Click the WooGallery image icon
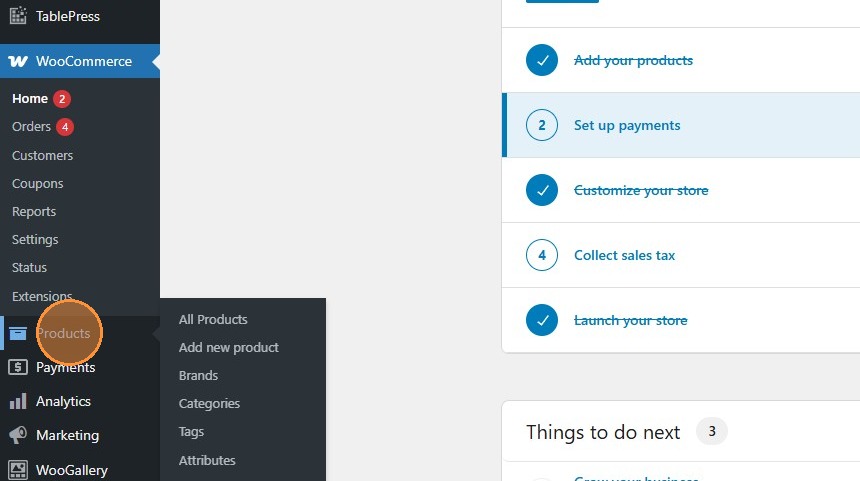860x481 pixels. pos(18,469)
